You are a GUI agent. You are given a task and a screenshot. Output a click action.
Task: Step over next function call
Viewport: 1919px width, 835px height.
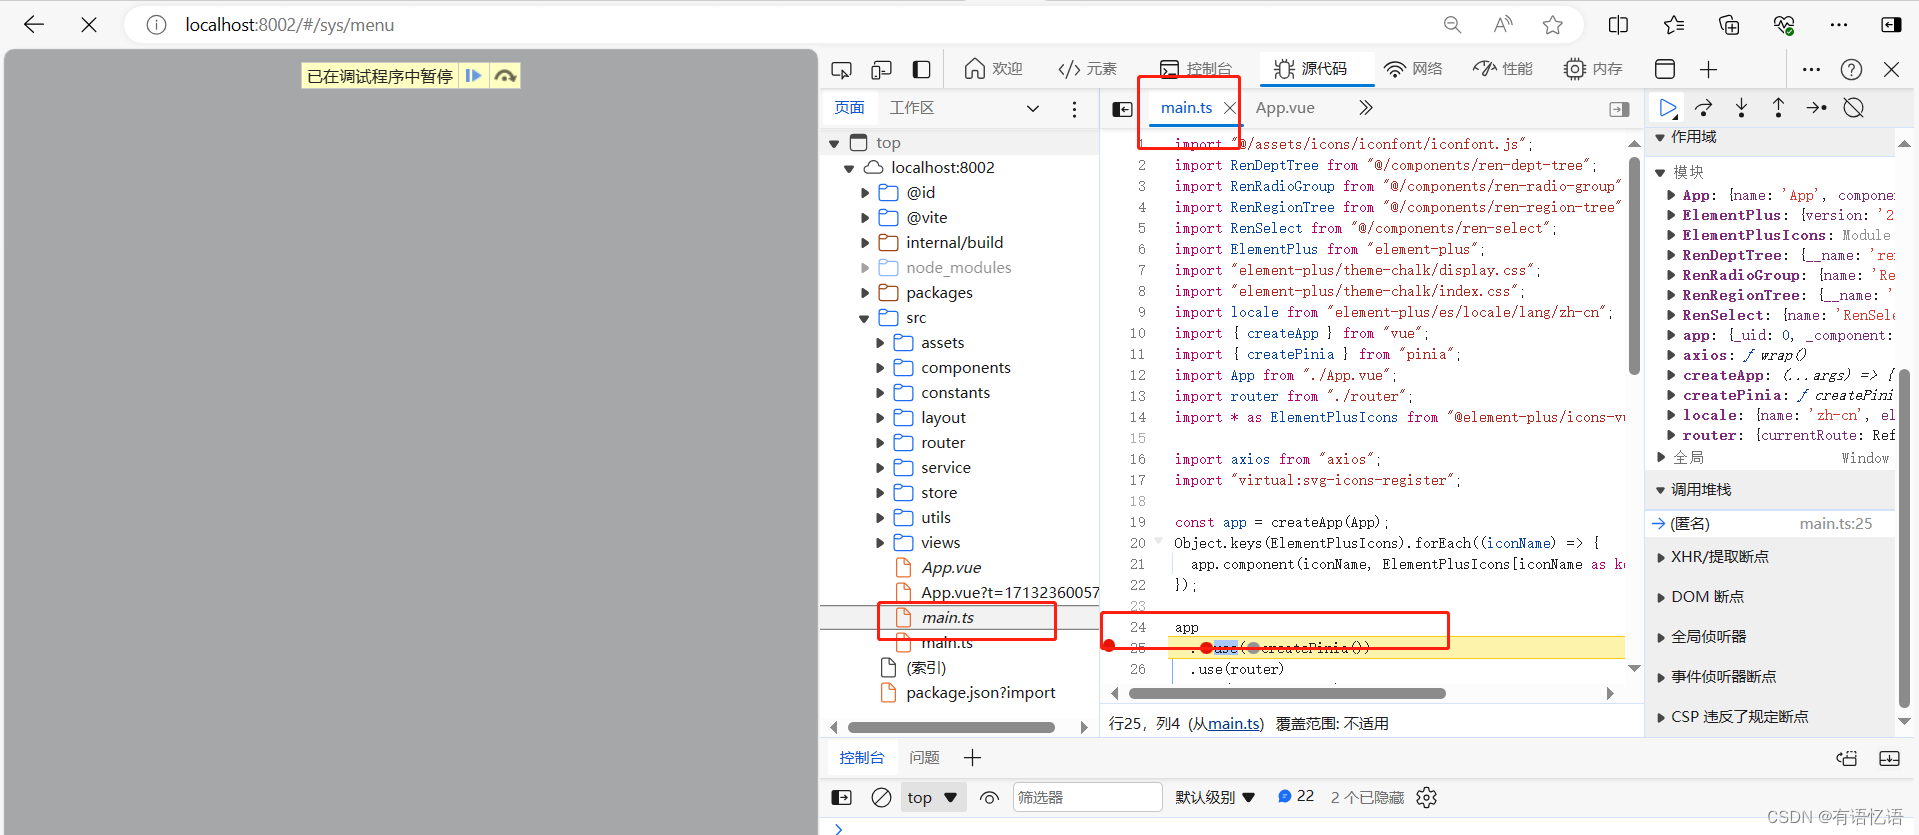point(1704,108)
